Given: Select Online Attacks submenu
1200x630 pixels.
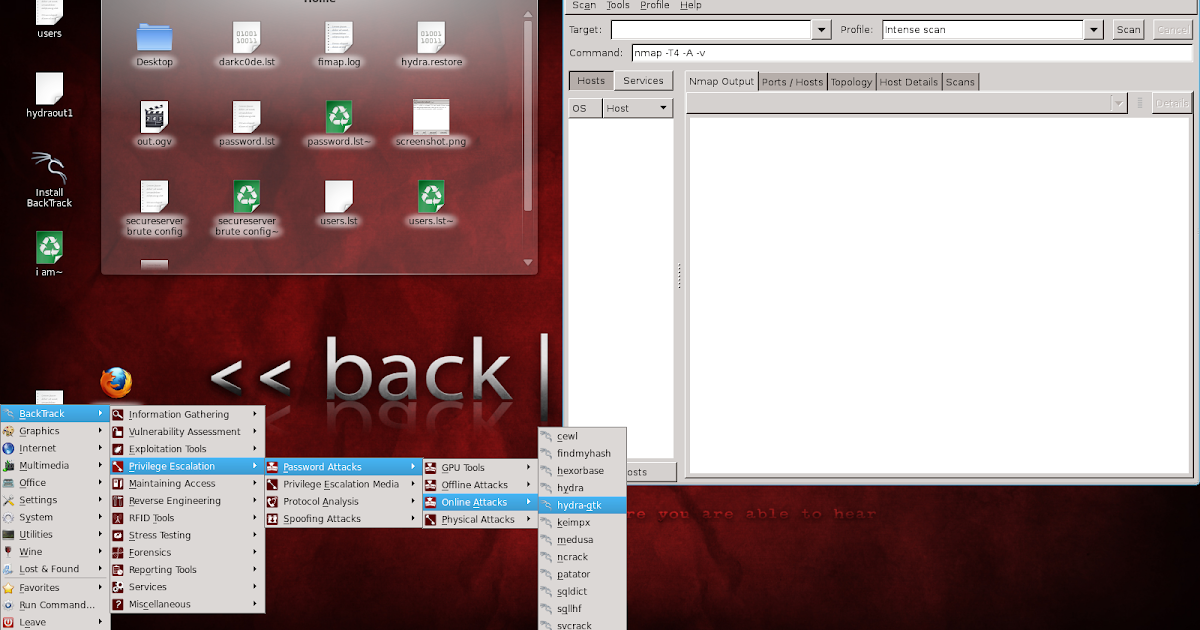Looking at the screenshot, I should 480,502.
